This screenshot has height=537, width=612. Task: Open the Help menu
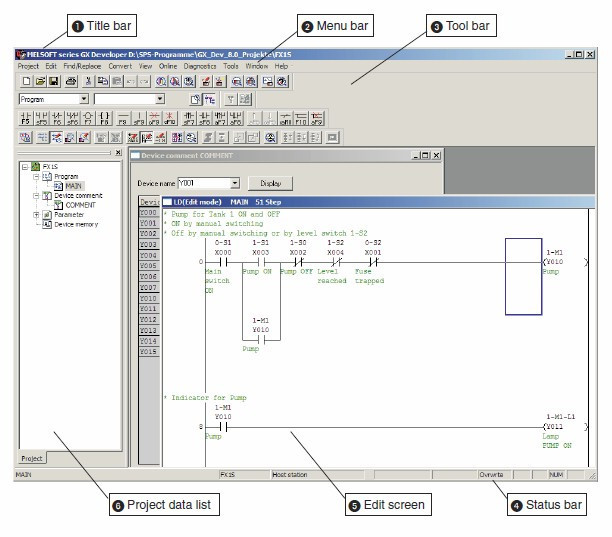(x=281, y=66)
